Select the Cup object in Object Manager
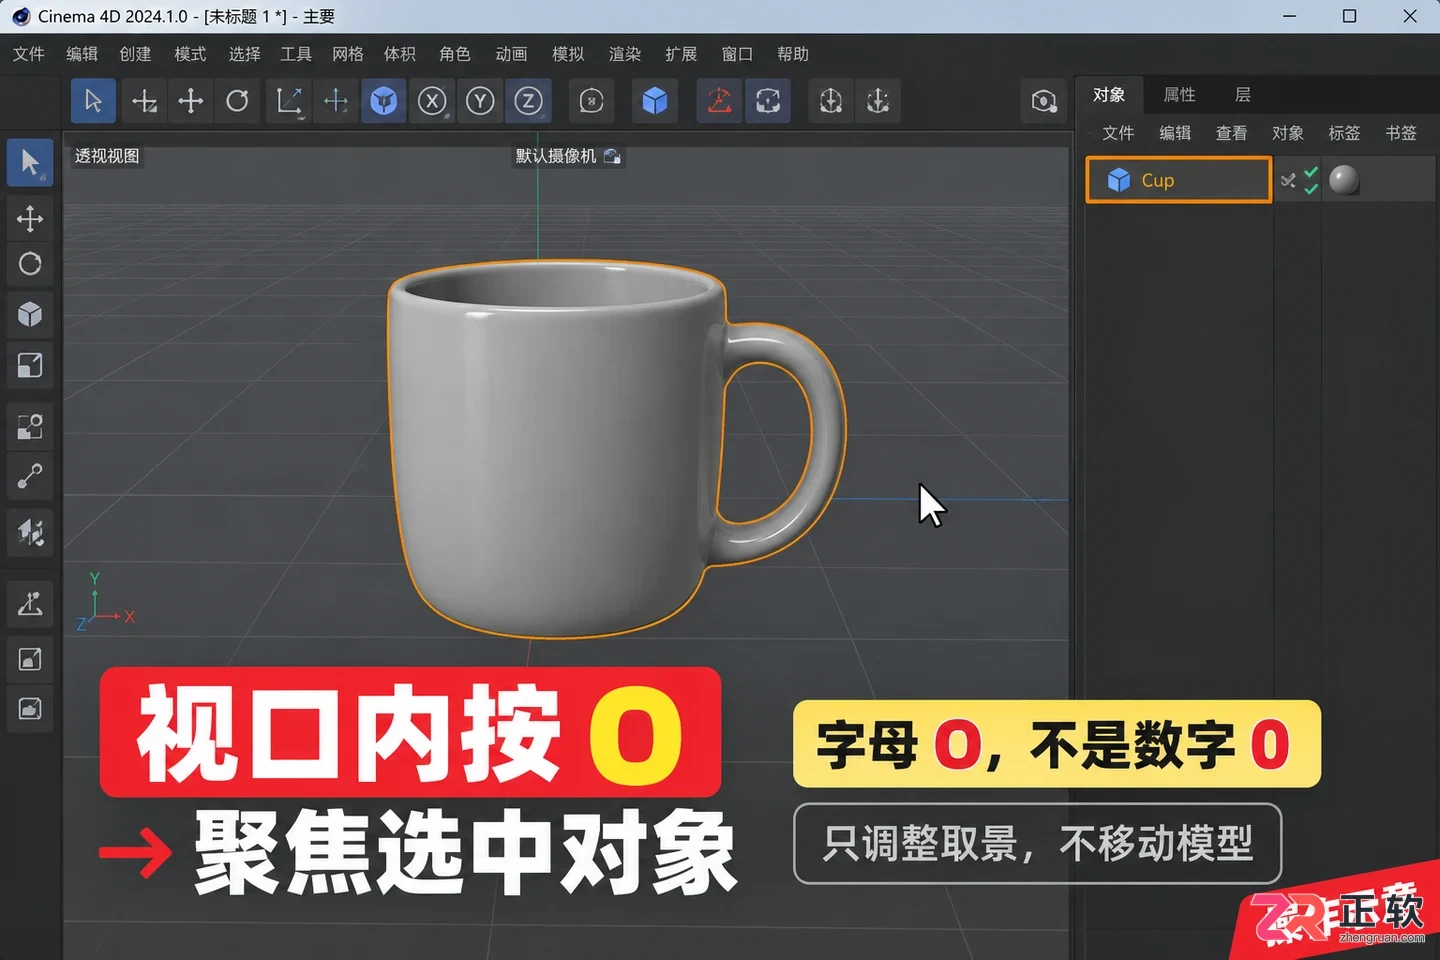This screenshot has width=1440, height=960. tap(1179, 180)
